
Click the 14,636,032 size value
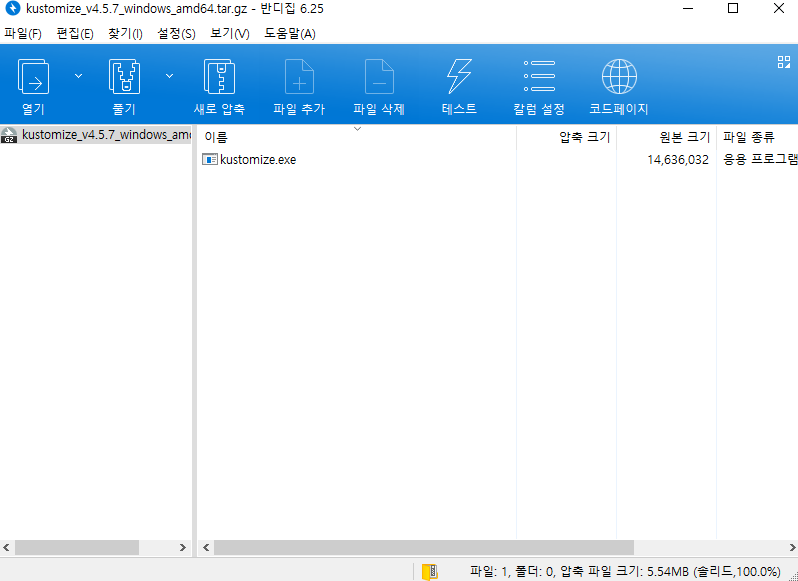[678, 160]
